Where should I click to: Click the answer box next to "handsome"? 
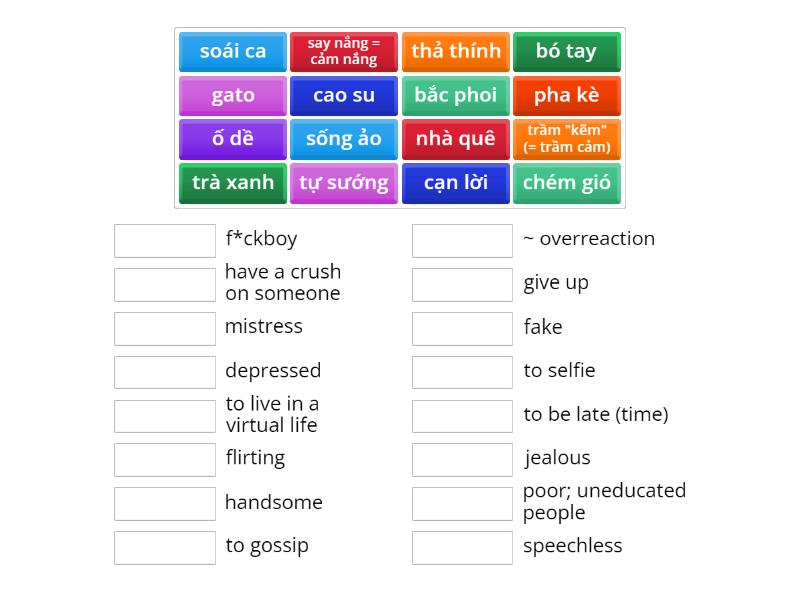[165, 504]
